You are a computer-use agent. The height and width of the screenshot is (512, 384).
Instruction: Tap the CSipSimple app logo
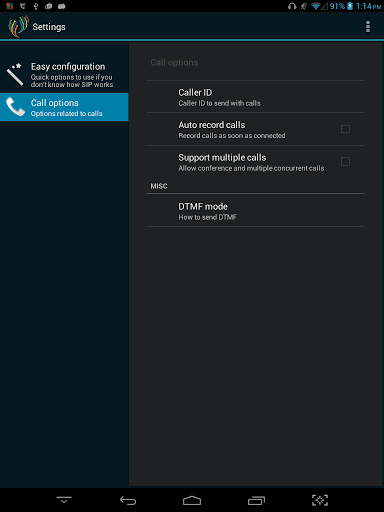(x=18, y=26)
